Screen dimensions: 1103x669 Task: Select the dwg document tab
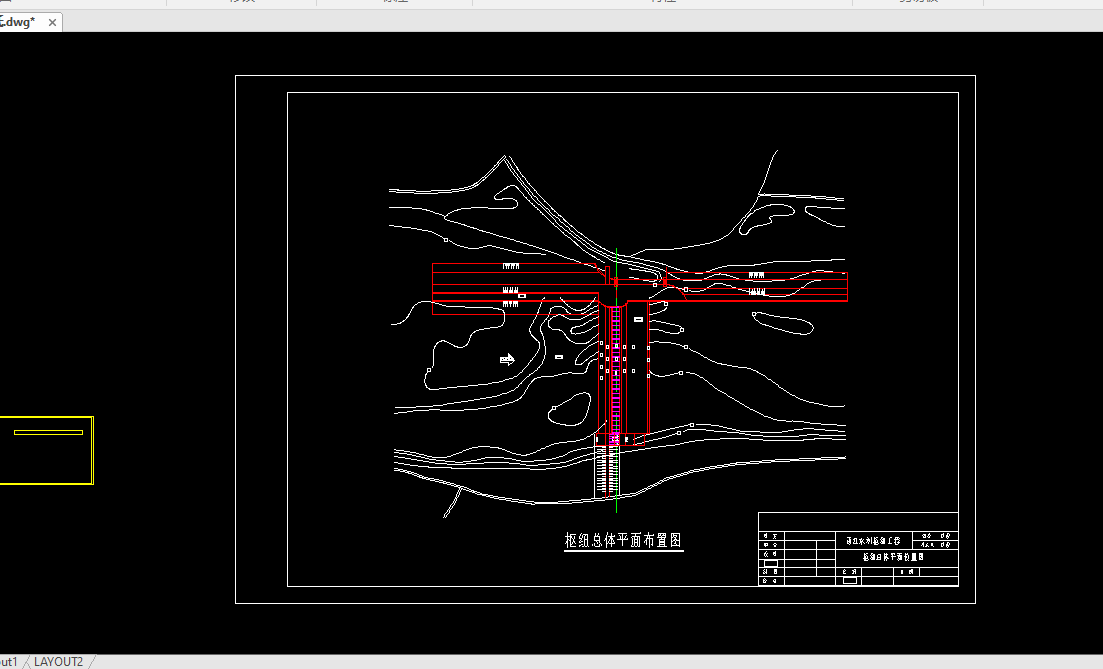(20, 22)
